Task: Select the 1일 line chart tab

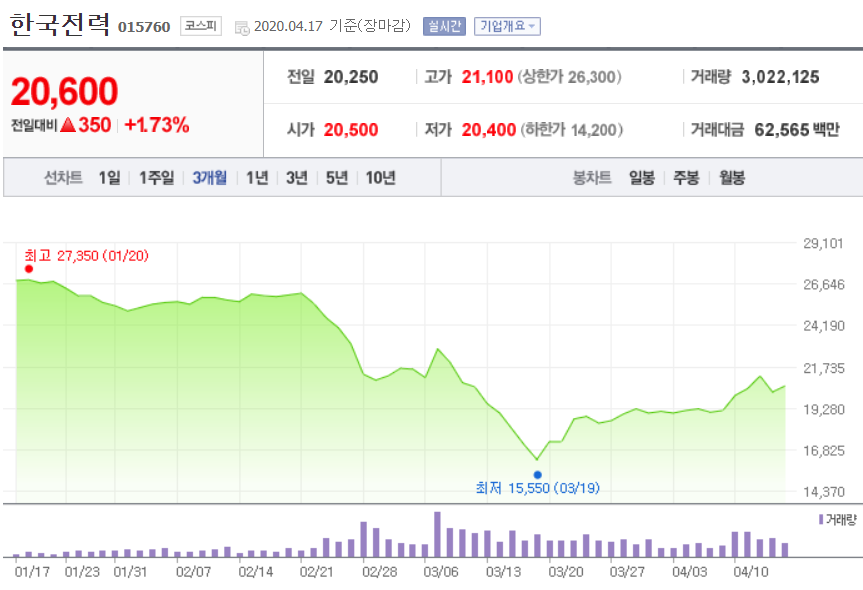Action: [x=110, y=178]
